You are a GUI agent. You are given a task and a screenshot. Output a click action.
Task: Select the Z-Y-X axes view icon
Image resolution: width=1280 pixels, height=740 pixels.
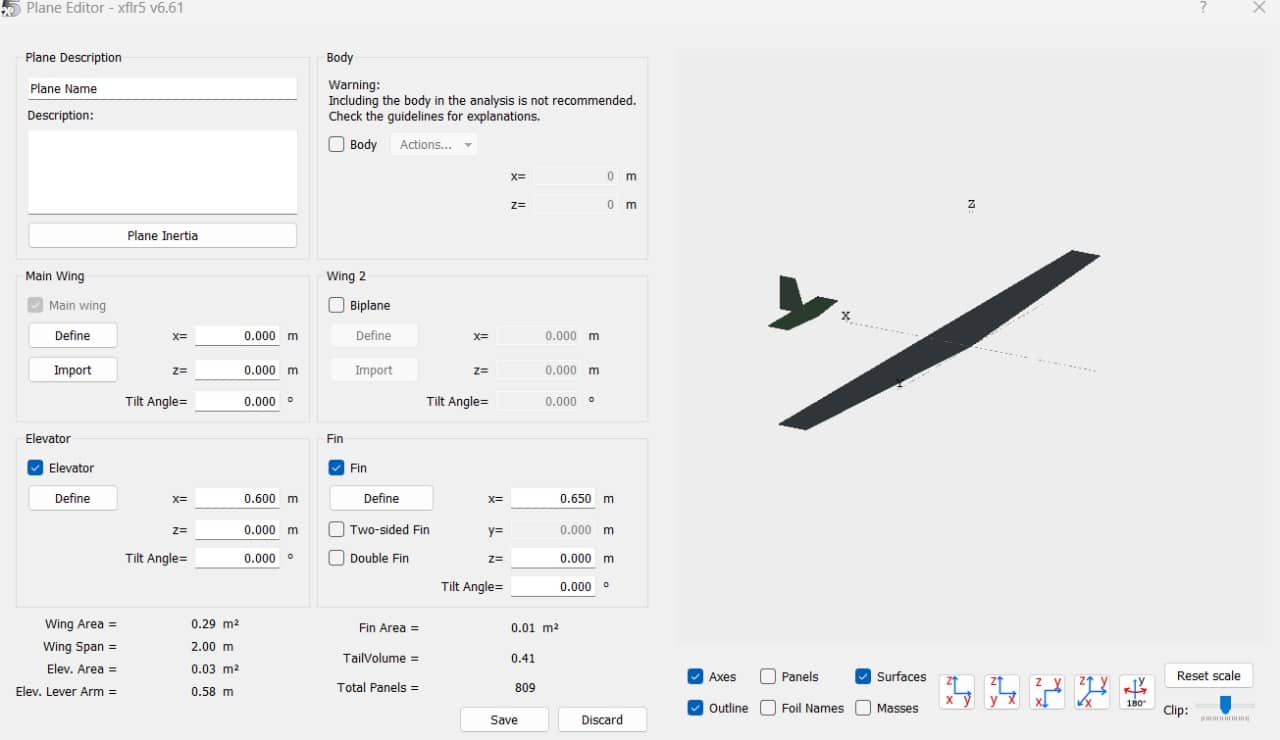coord(1002,692)
